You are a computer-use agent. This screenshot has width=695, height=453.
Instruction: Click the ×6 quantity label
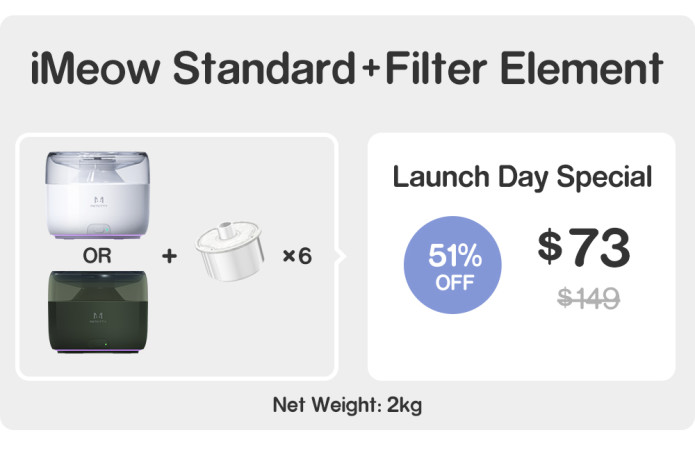coord(297,256)
